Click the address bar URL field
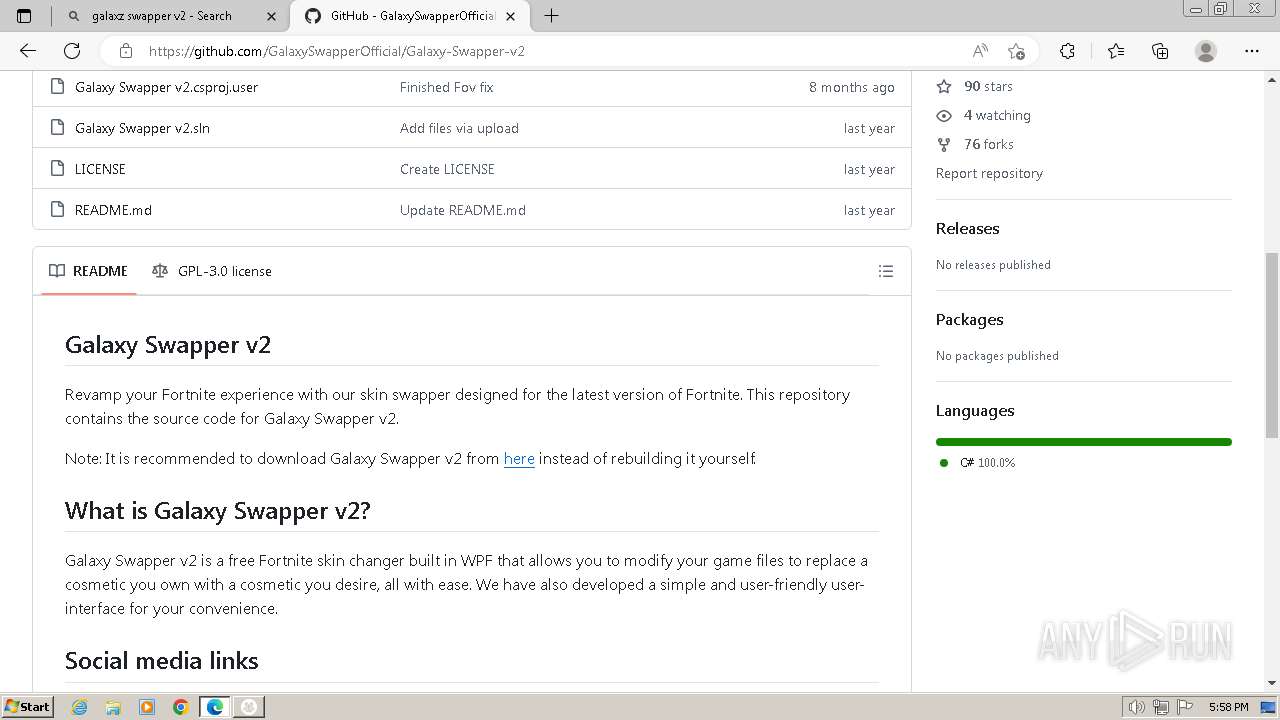Viewport: 1280px width, 720px height. coord(540,51)
